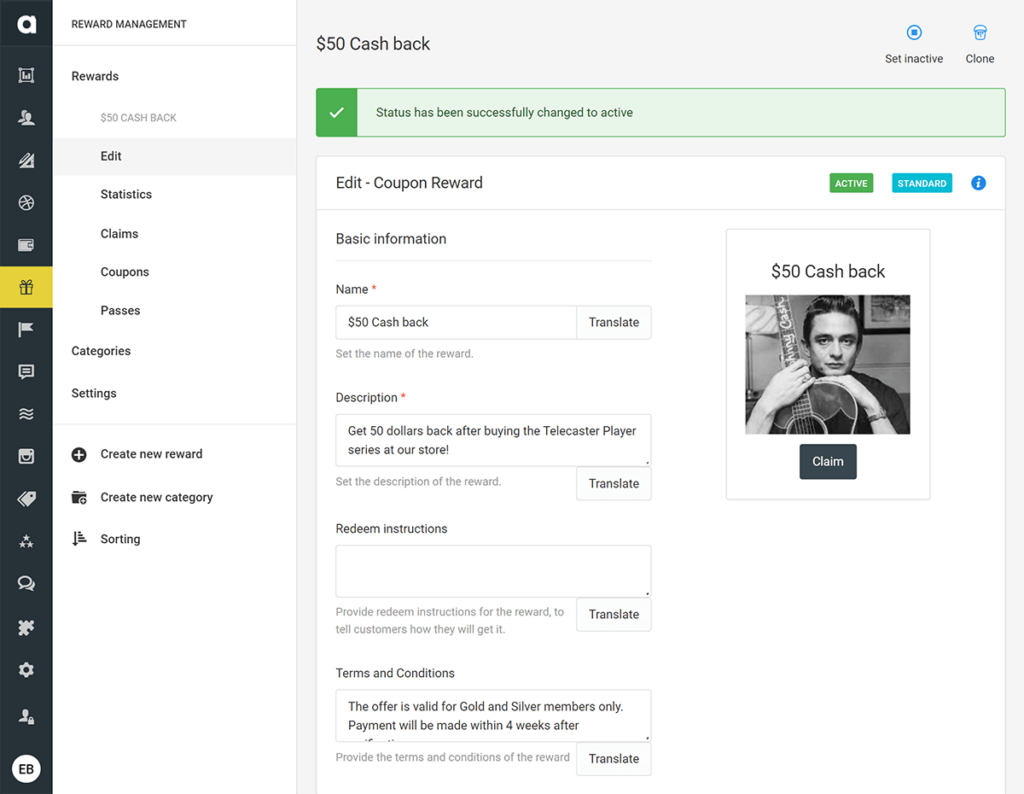
Task: Switch to the Statistics page
Action: (x=124, y=194)
